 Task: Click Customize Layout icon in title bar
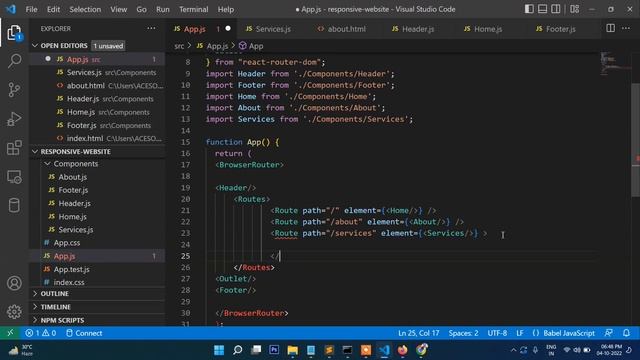(x=575, y=9)
